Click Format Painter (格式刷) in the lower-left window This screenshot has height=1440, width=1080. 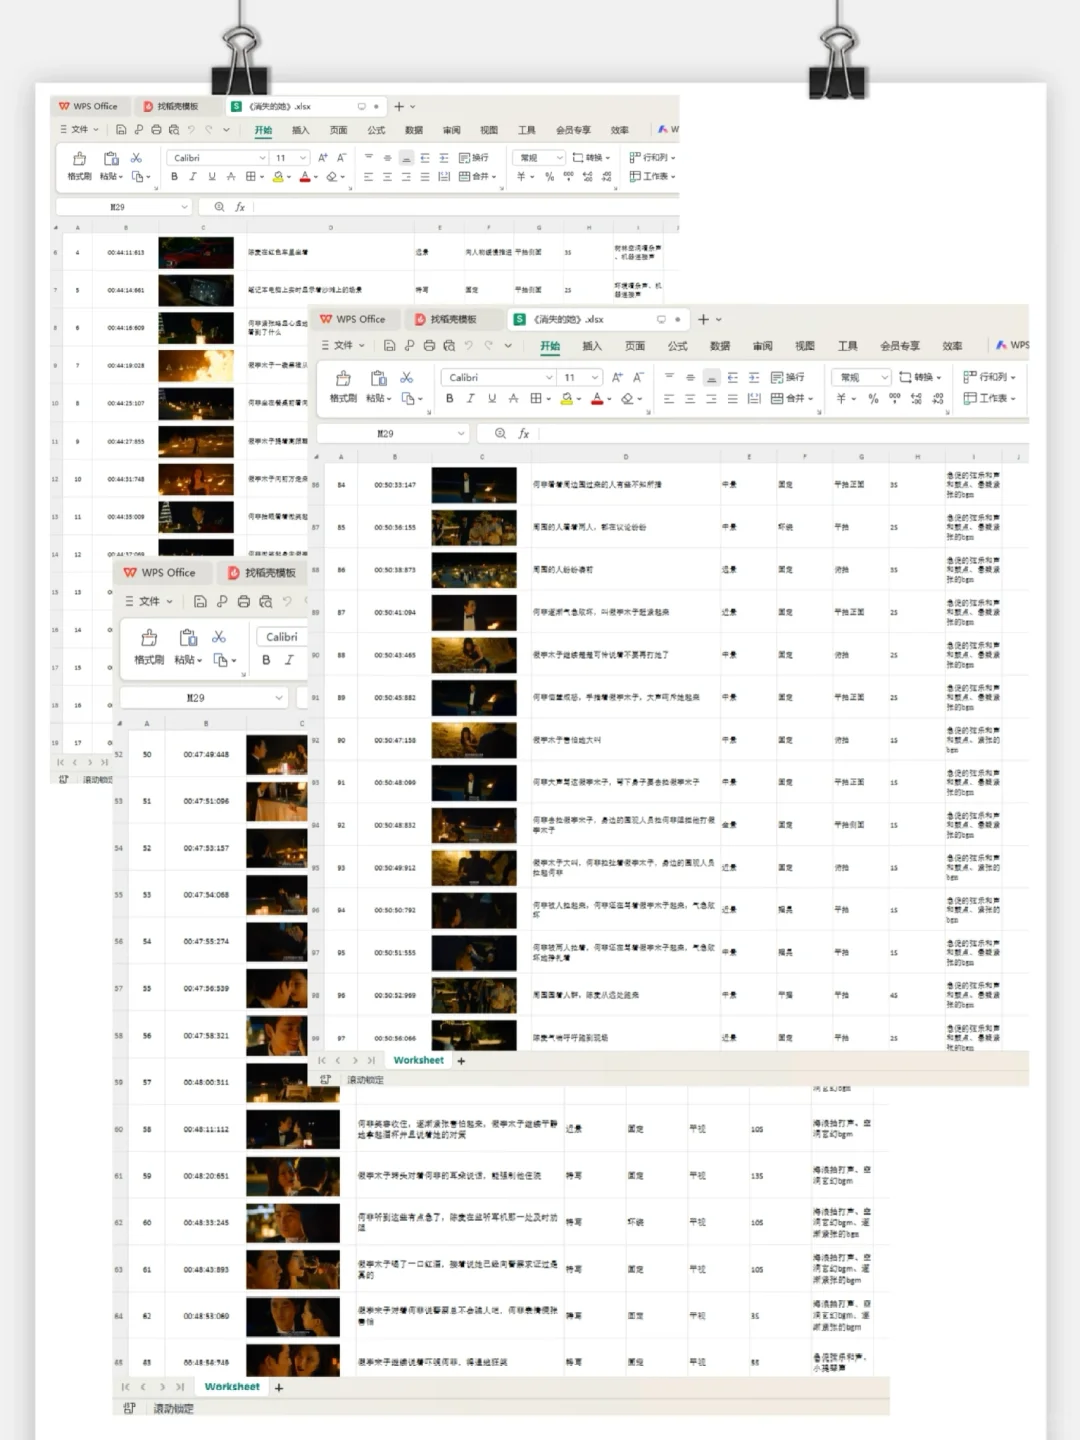click(149, 647)
